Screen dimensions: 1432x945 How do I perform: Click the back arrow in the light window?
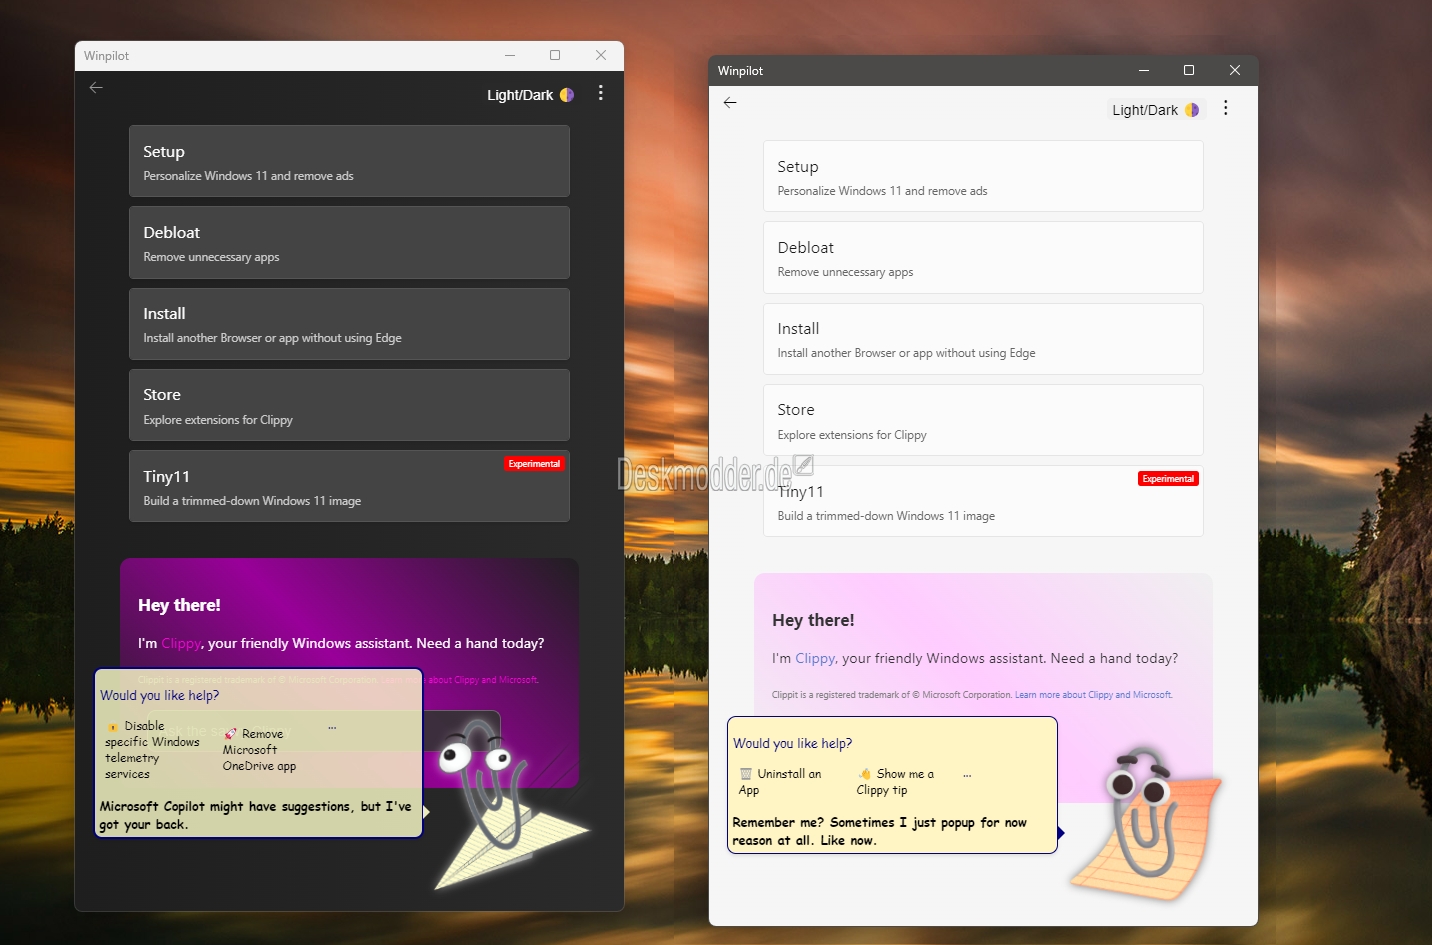[x=730, y=103]
